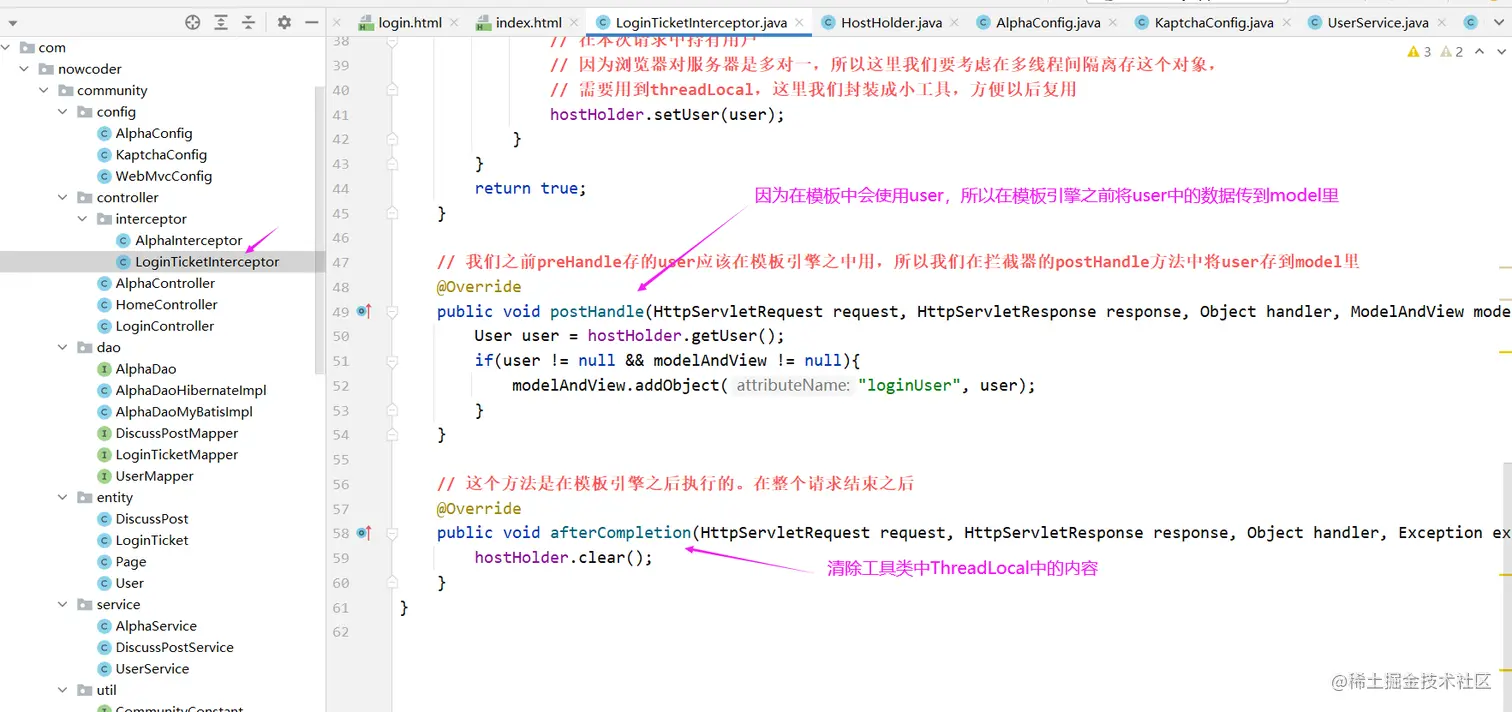Open Project panel settings gear

click(x=284, y=22)
